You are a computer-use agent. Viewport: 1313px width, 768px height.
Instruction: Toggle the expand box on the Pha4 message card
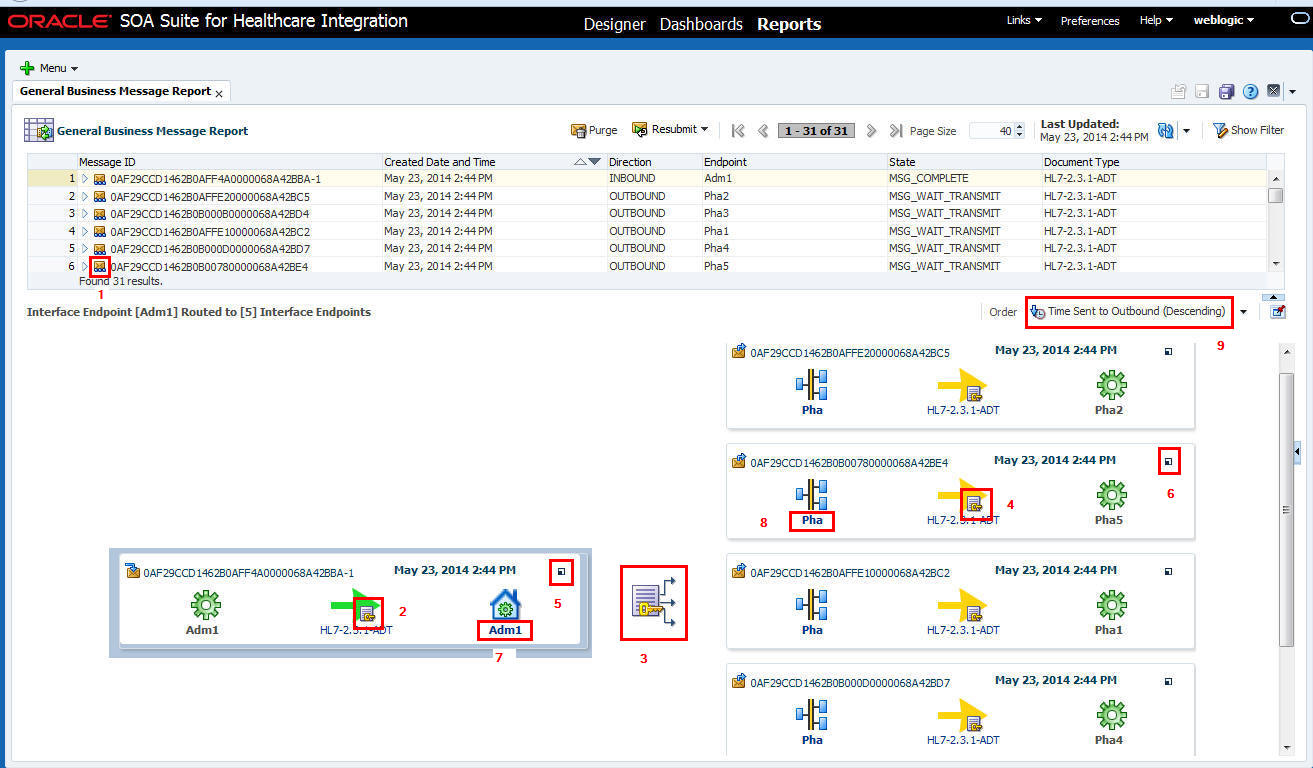[x=1168, y=682]
